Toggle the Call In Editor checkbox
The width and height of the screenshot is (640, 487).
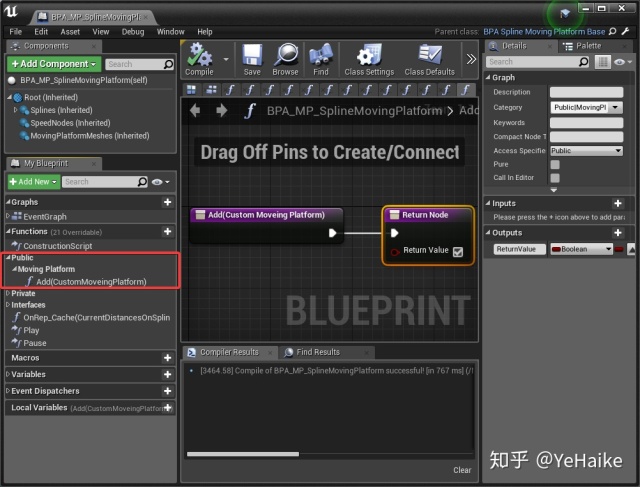(x=555, y=178)
